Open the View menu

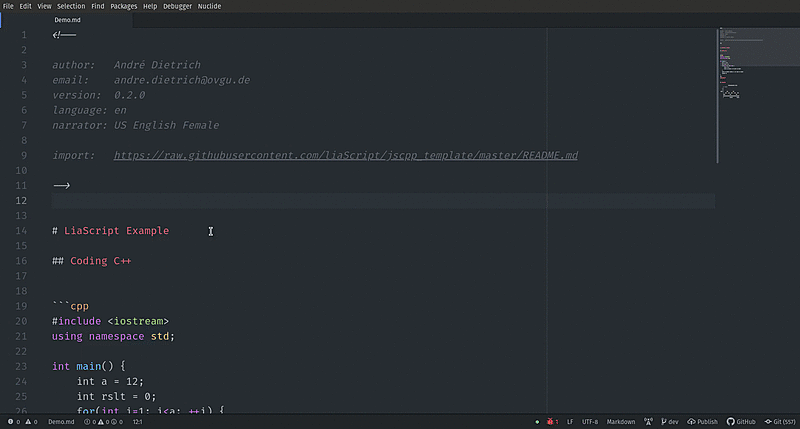(44, 6)
